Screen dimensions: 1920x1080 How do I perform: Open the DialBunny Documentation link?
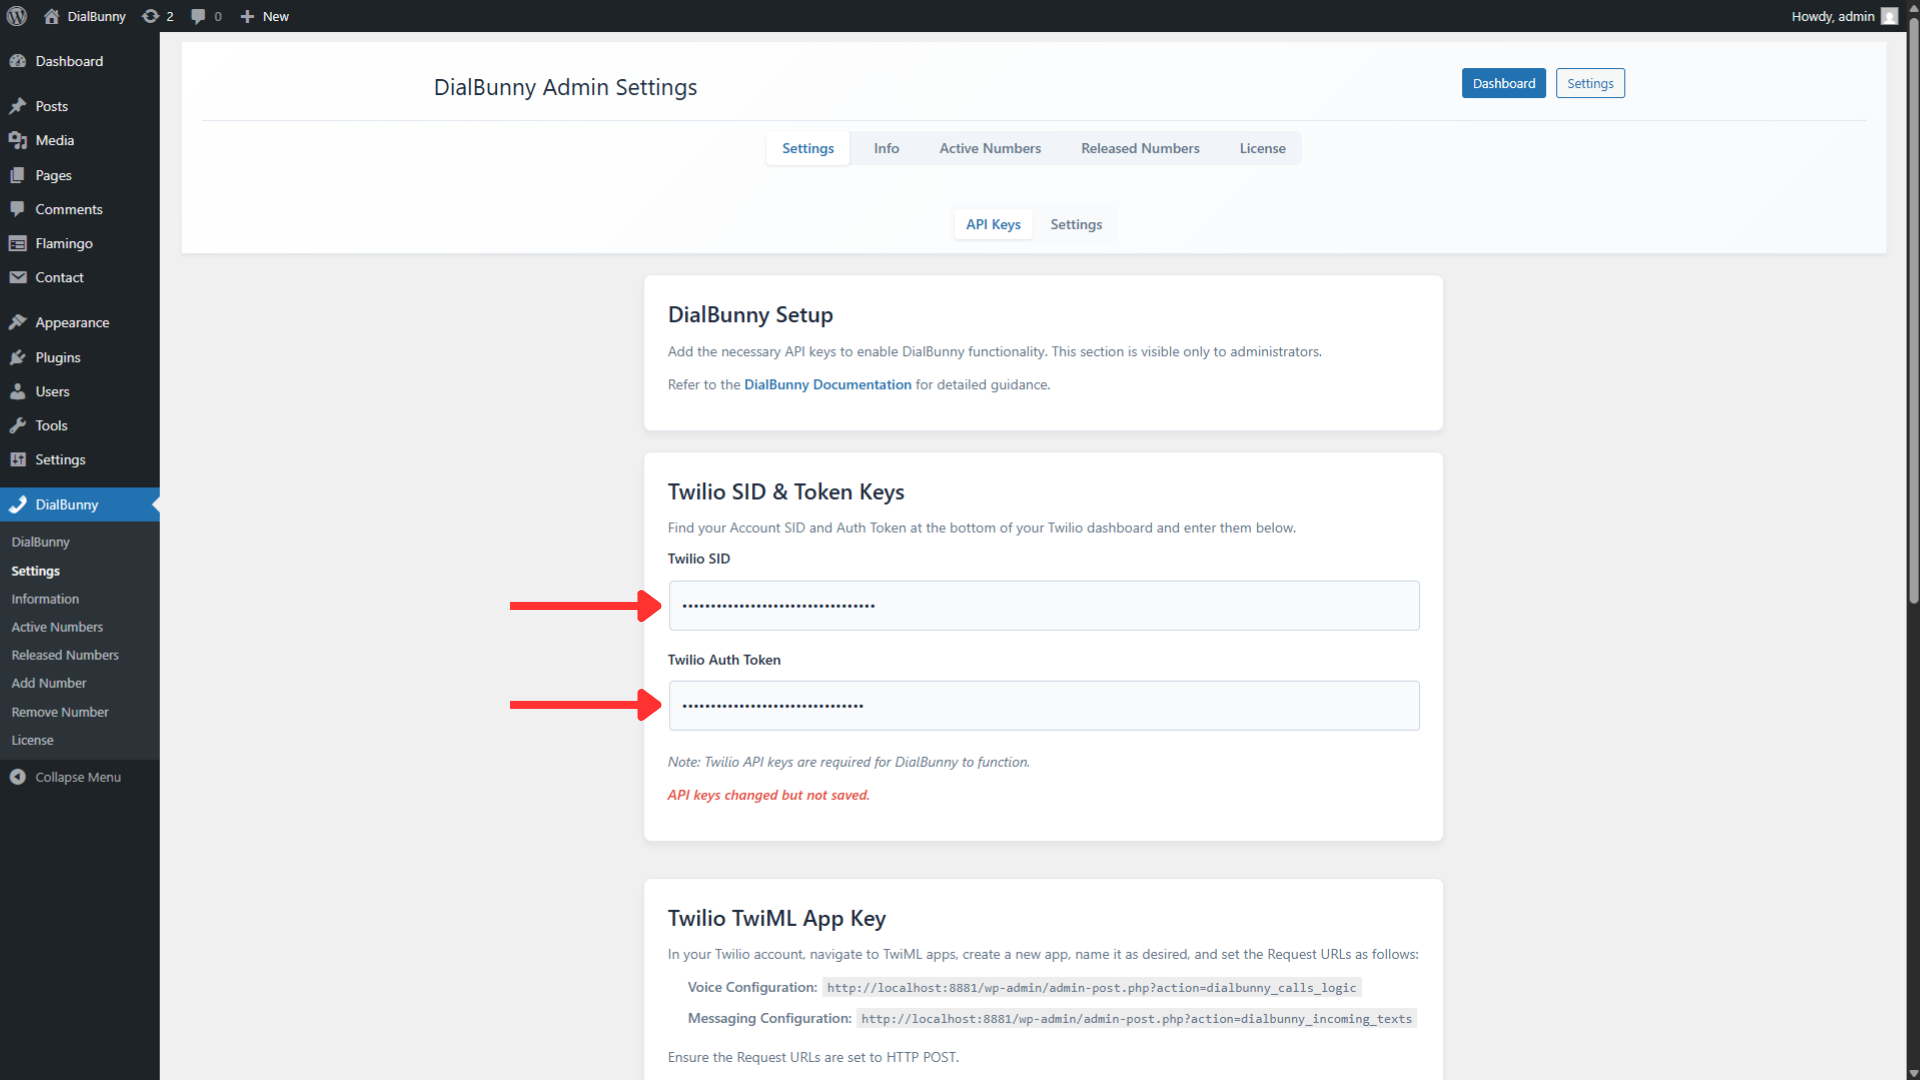[x=827, y=384]
